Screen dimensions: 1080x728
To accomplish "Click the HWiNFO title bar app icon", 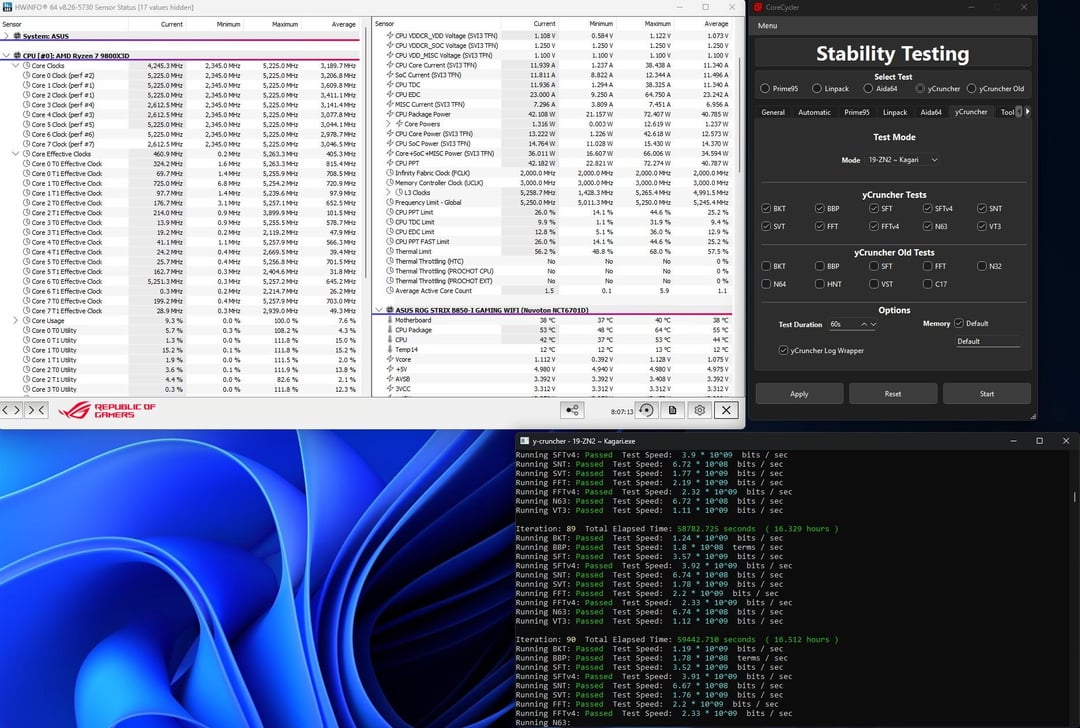I will click(x=8, y=7).
